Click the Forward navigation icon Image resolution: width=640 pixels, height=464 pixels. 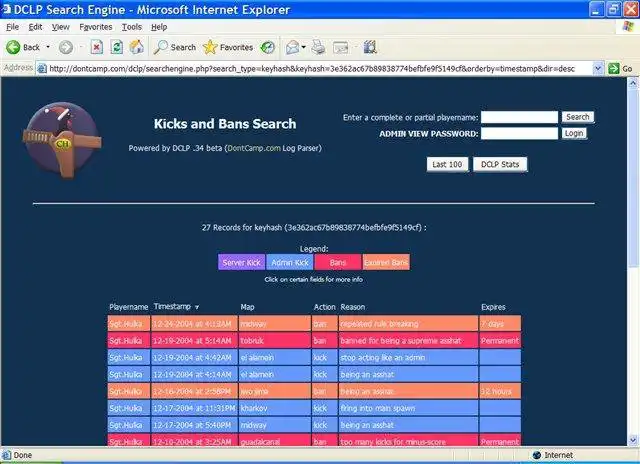pyautogui.click(x=65, y=47)
